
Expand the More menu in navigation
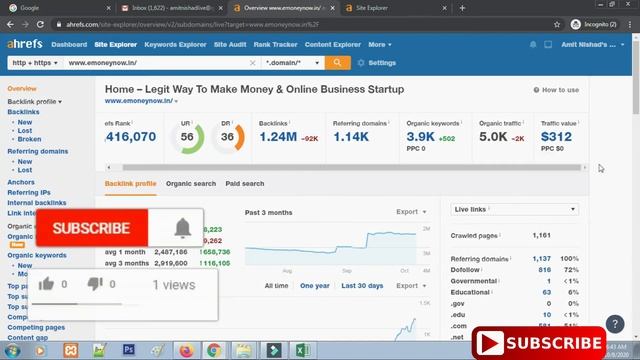[380, 44]
